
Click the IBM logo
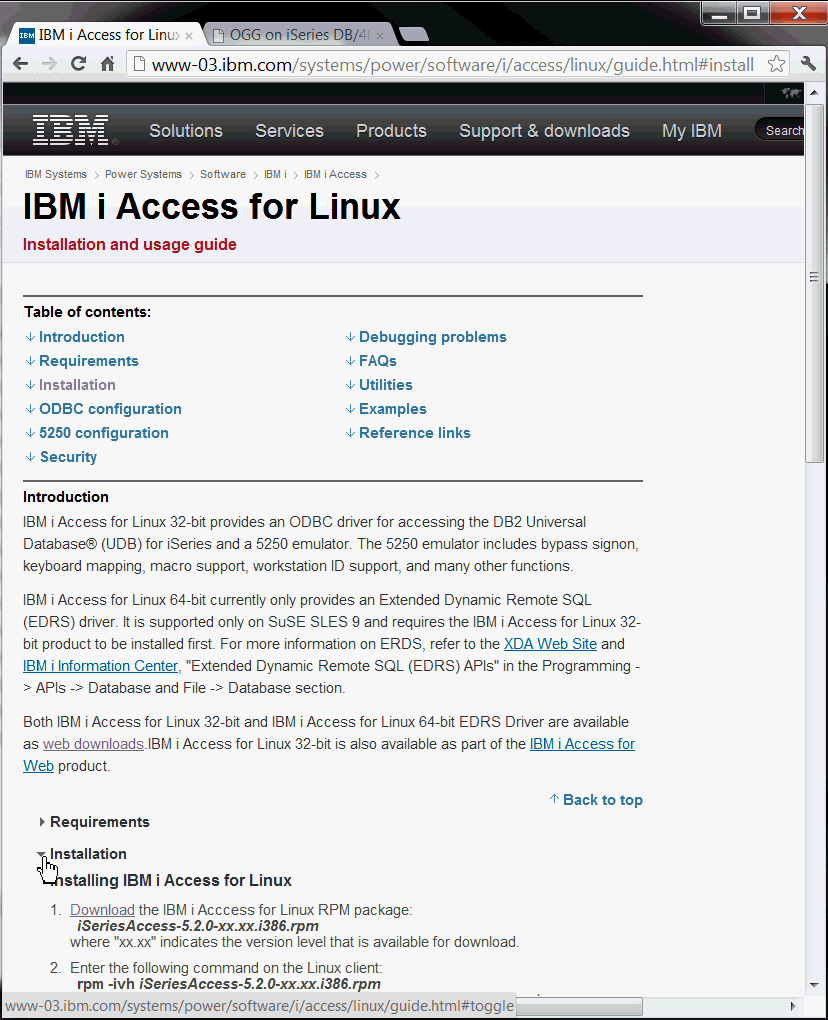coord(73,130)
